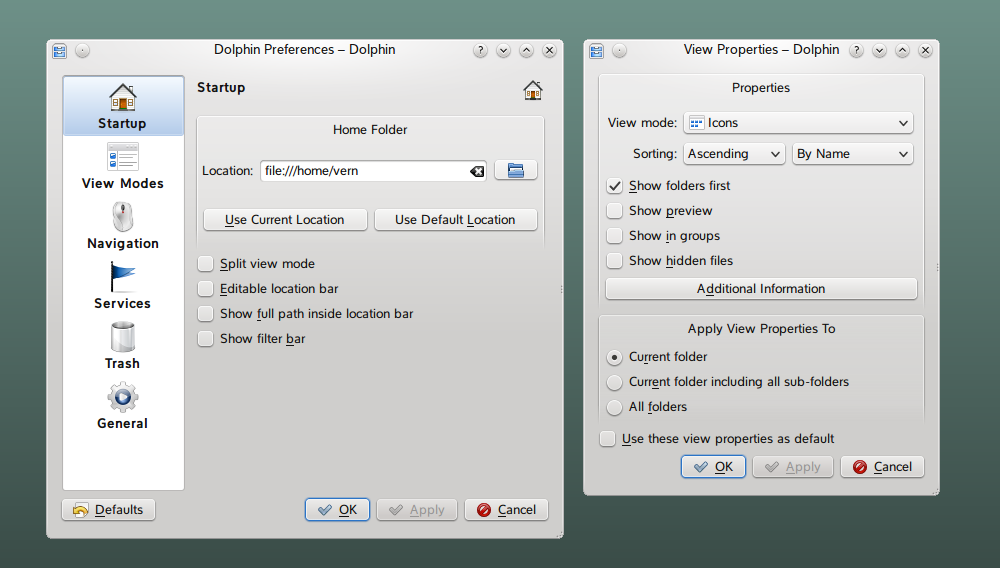This screenshot has height=568, width=1000.
Task: Click Cancel in Dolphin Preferences
Action: click(506, 509)
